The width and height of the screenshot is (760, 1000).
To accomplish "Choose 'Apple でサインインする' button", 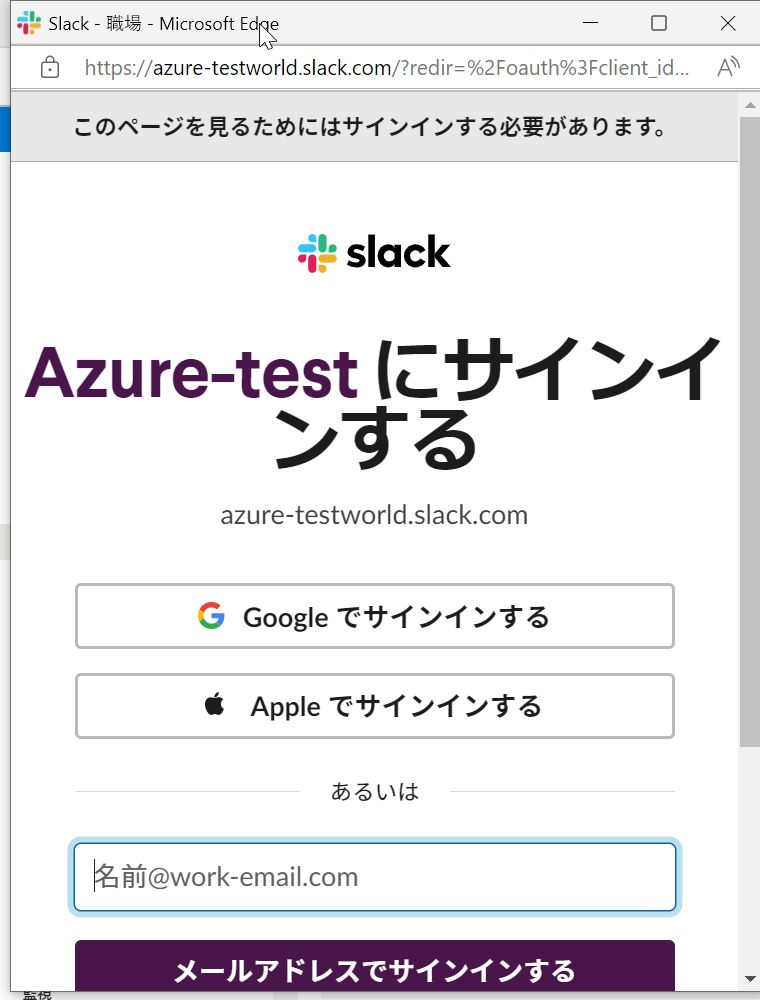I will [x=375, y=706].
